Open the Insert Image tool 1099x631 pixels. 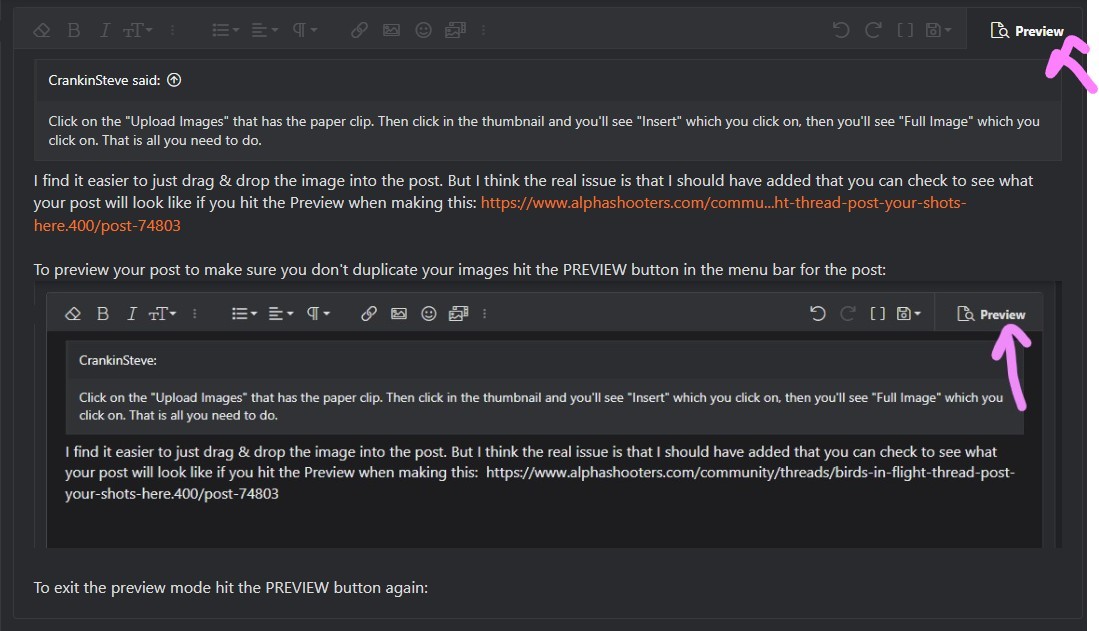point(392,30)
